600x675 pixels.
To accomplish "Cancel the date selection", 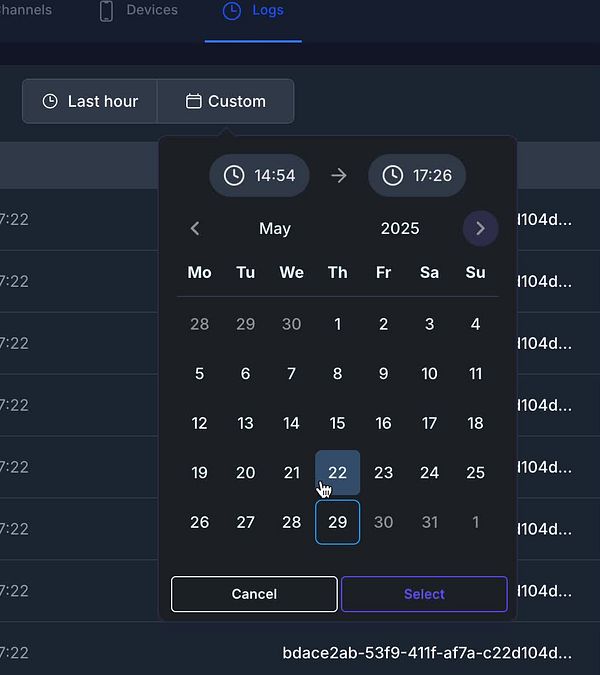I will (x=254, y=594).
